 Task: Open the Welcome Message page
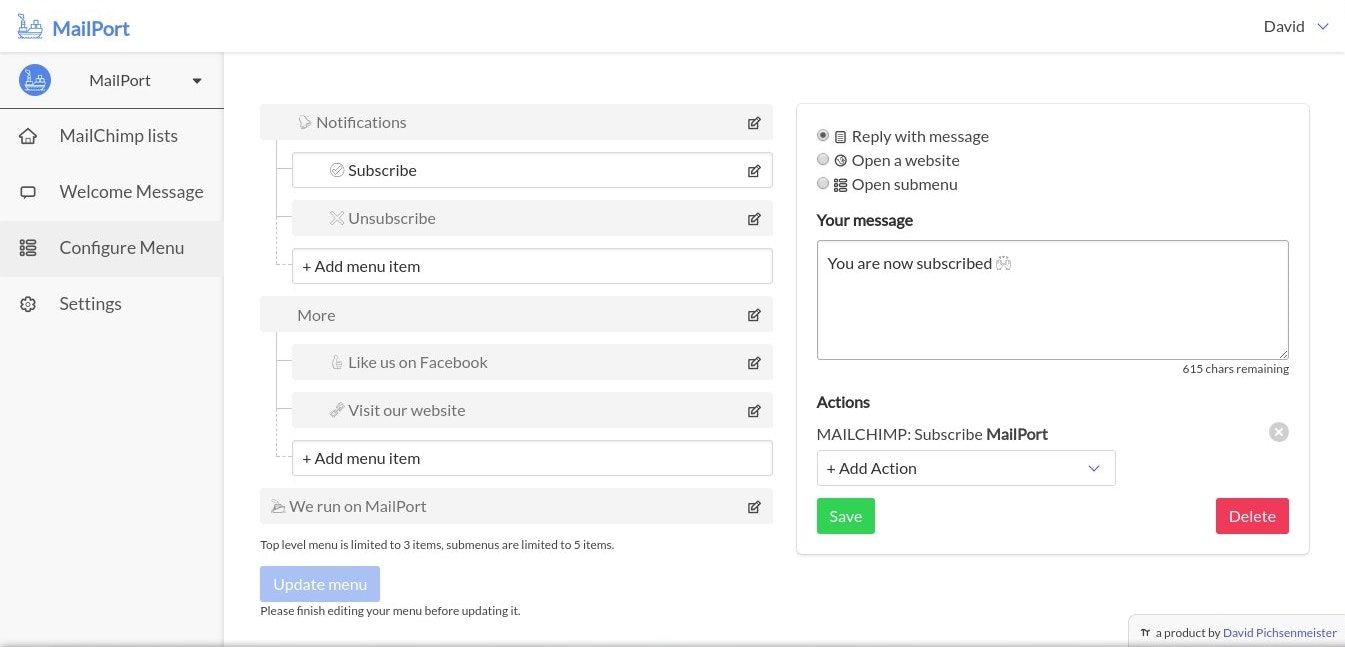131,192
